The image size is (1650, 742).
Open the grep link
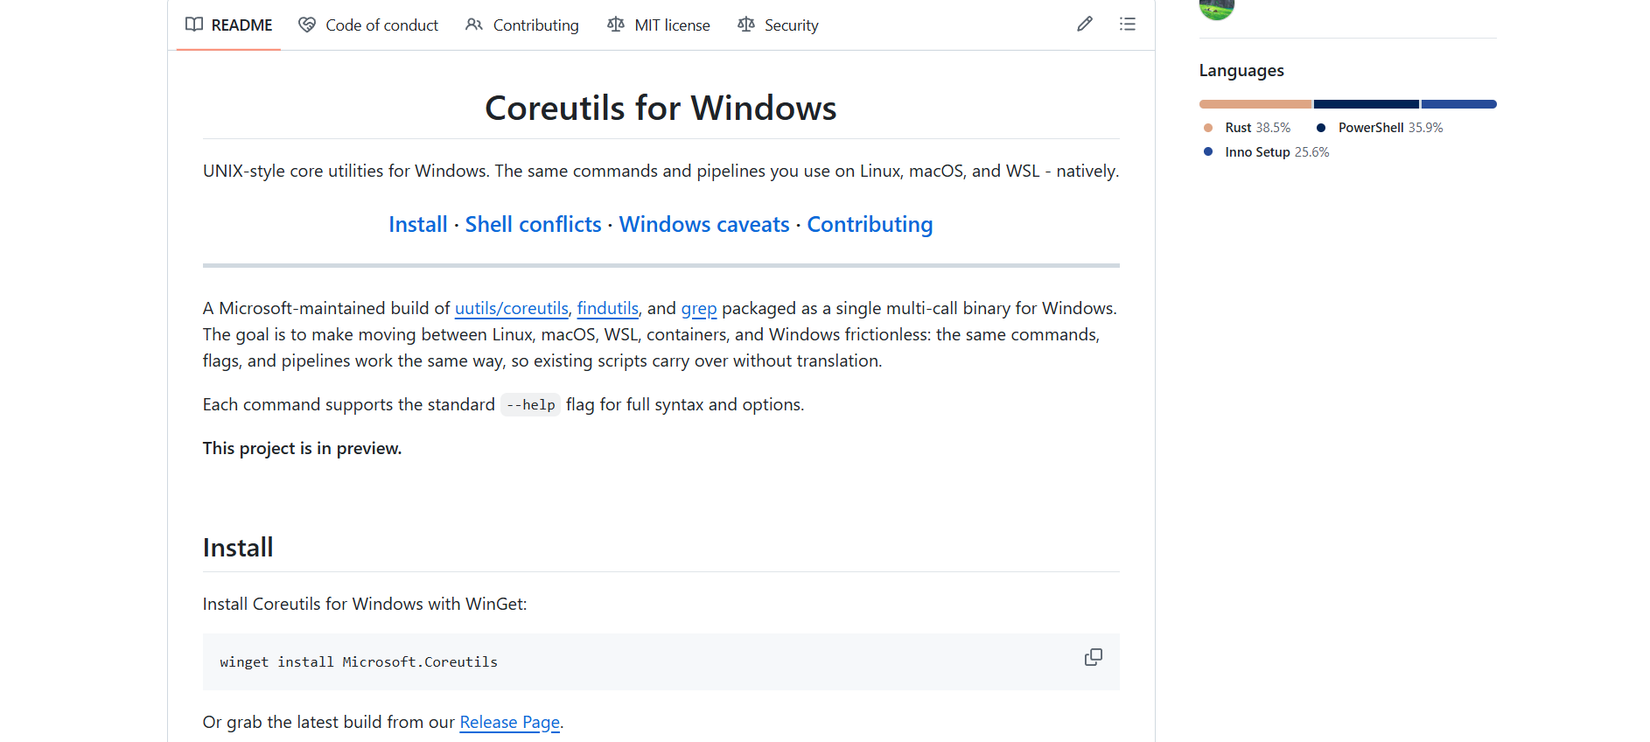[699, 308]
